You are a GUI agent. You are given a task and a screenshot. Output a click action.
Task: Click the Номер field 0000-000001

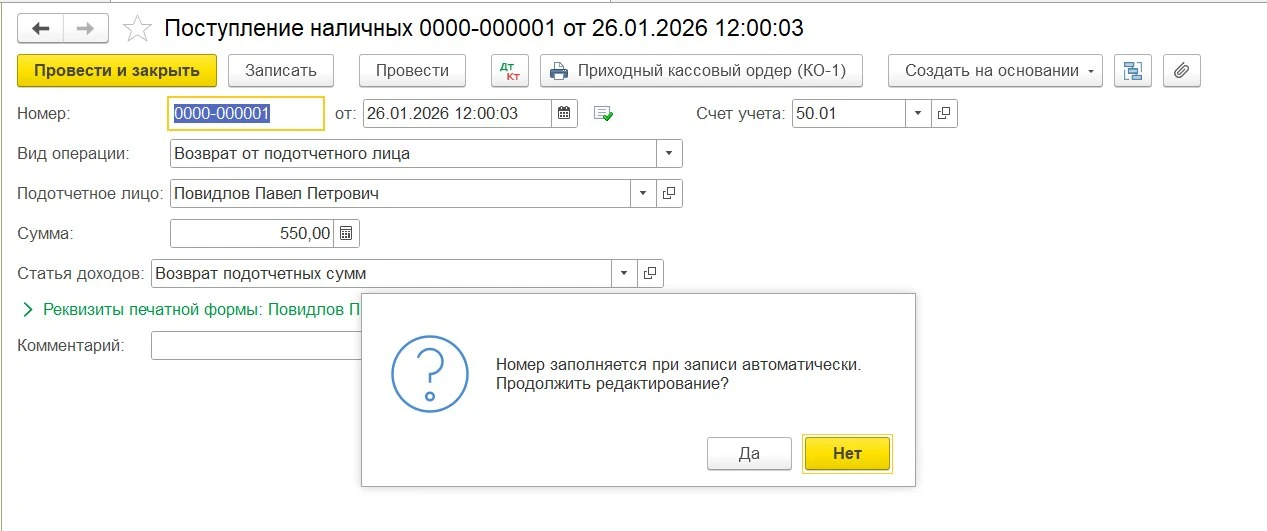[246, 113]
